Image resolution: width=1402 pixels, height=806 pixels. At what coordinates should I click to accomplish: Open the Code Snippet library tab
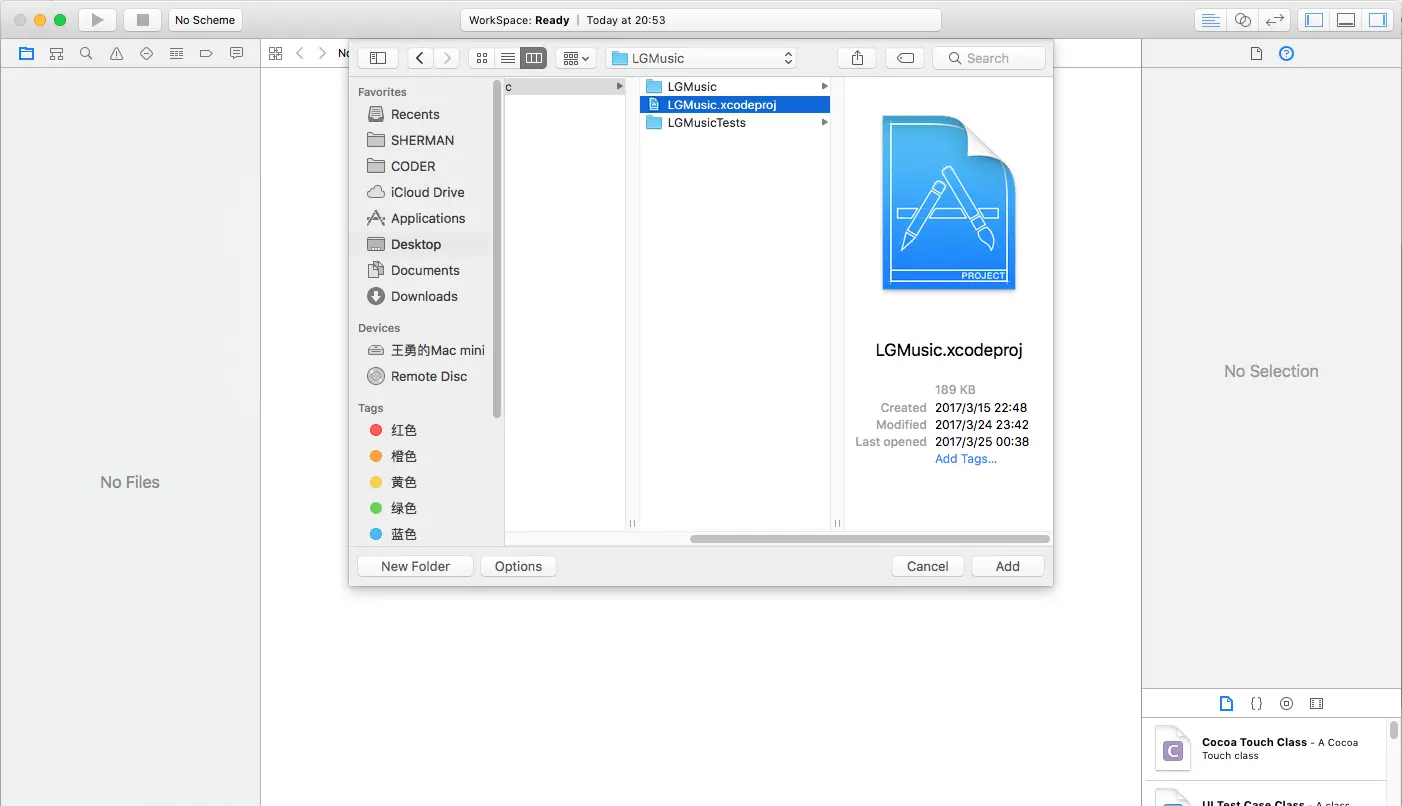point(1257,704)
